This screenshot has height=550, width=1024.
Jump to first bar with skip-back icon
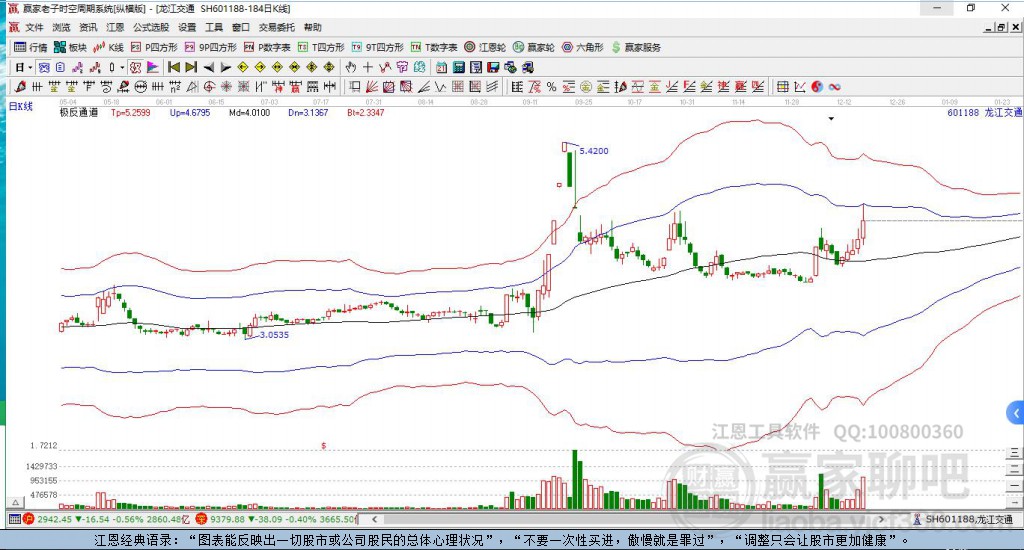click(x=174, y=67)
